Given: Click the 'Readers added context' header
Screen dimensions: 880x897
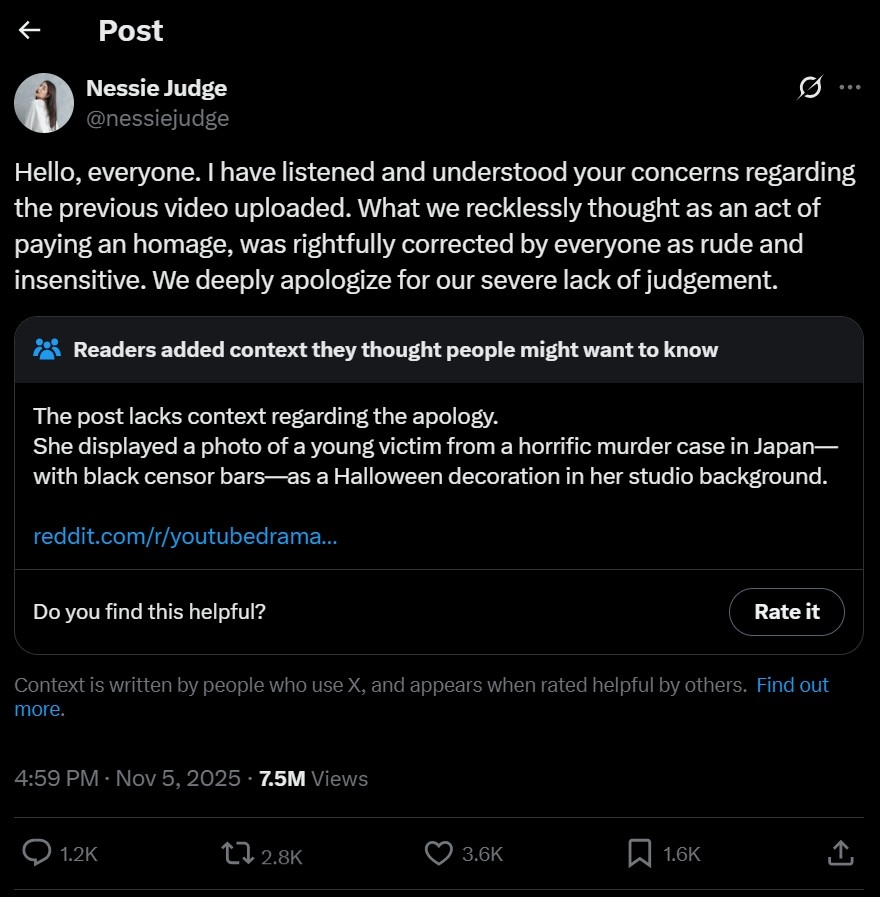Looking at the screenshot, I should coord(395,349).
